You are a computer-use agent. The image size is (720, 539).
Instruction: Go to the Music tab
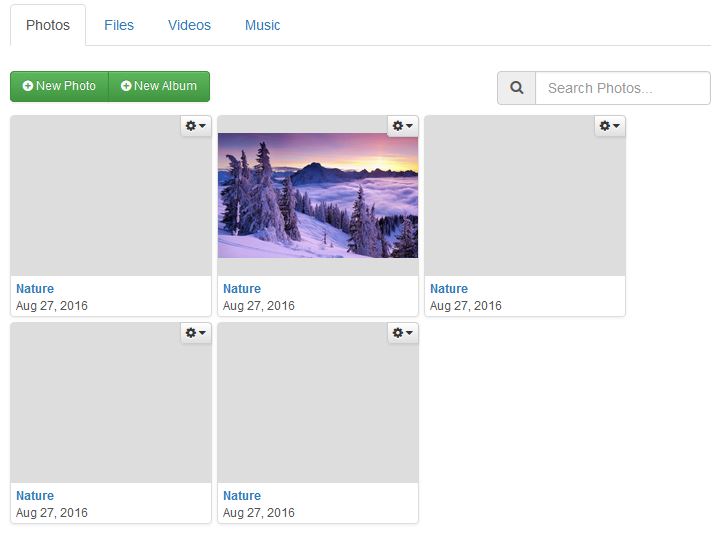262,25
